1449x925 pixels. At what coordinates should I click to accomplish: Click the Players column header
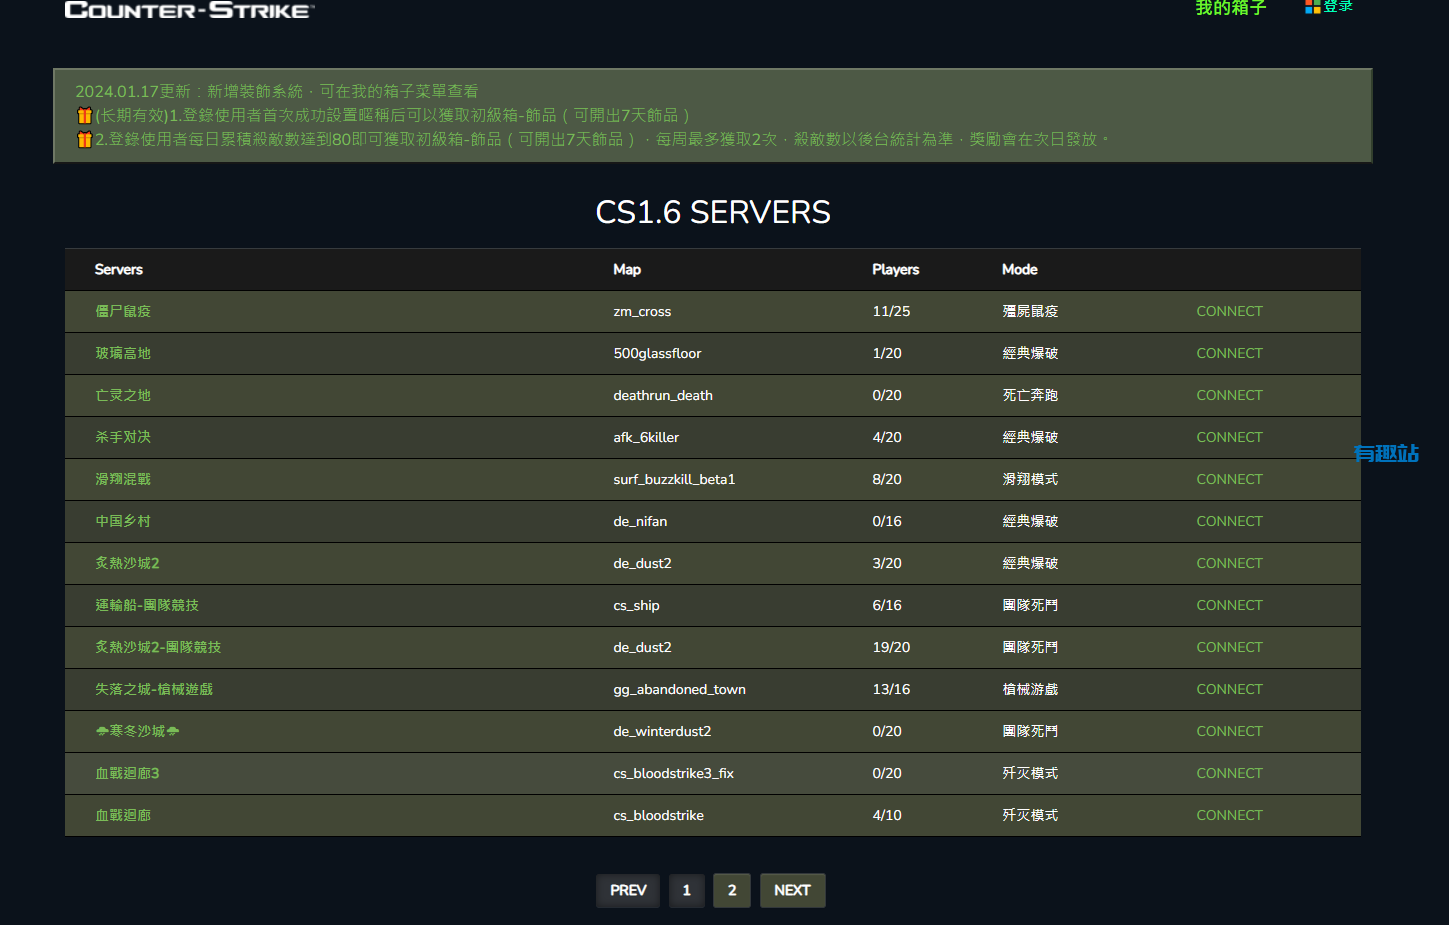coord(896,269)
